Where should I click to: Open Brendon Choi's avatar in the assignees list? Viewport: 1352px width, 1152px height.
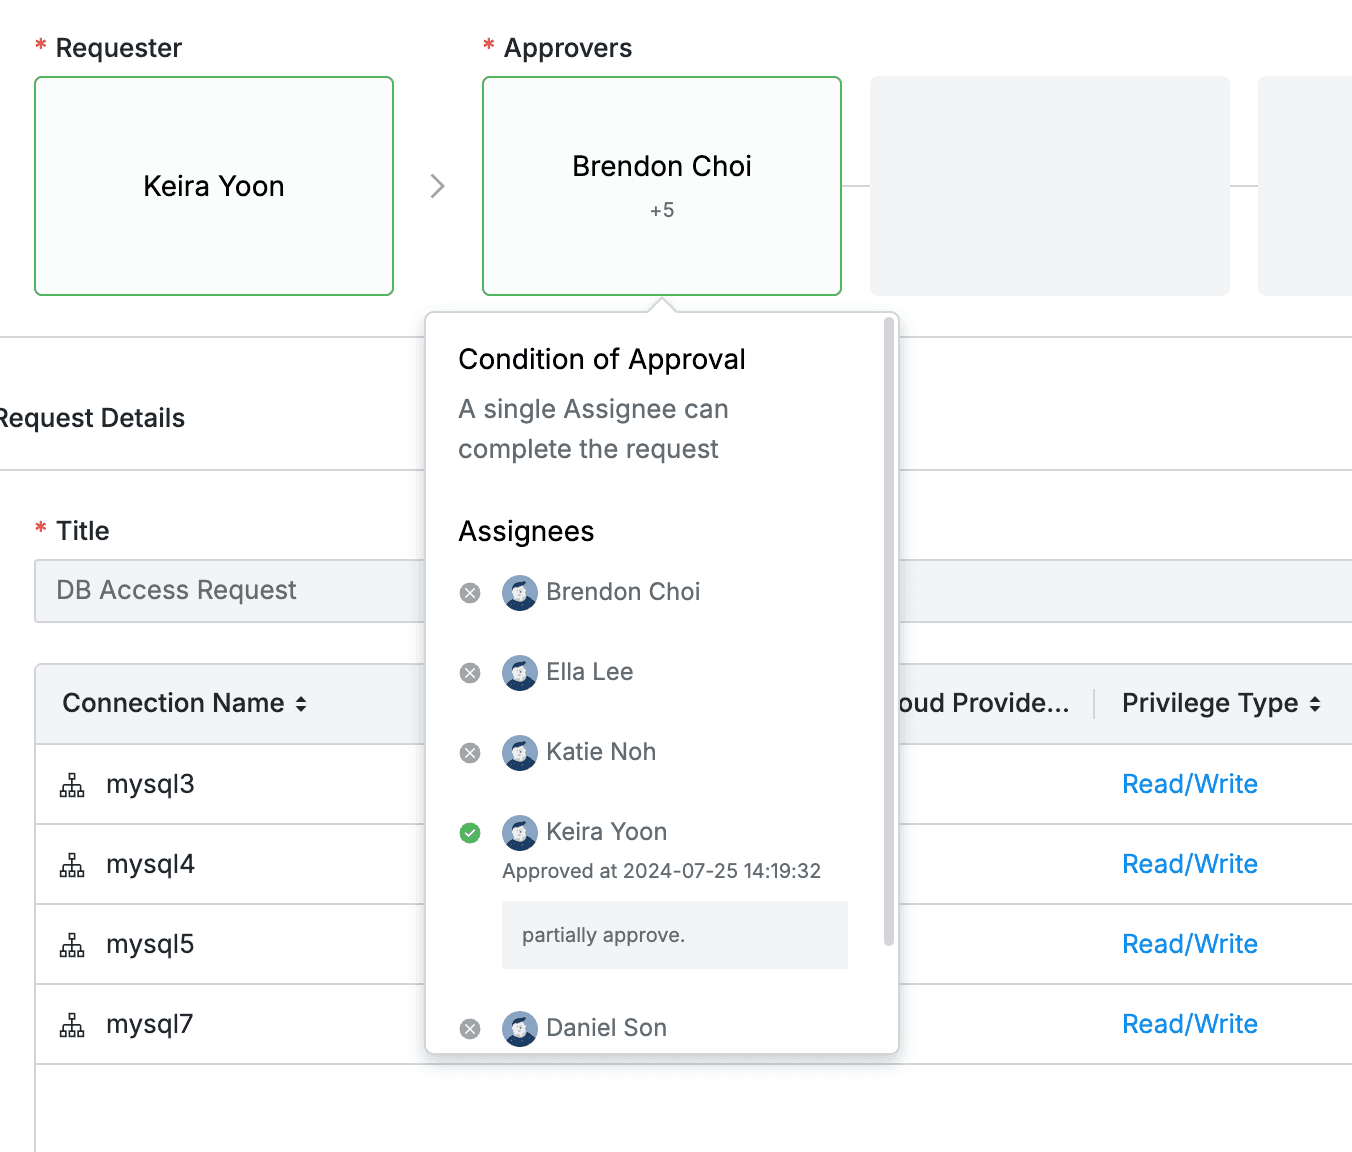pos(520,592)
